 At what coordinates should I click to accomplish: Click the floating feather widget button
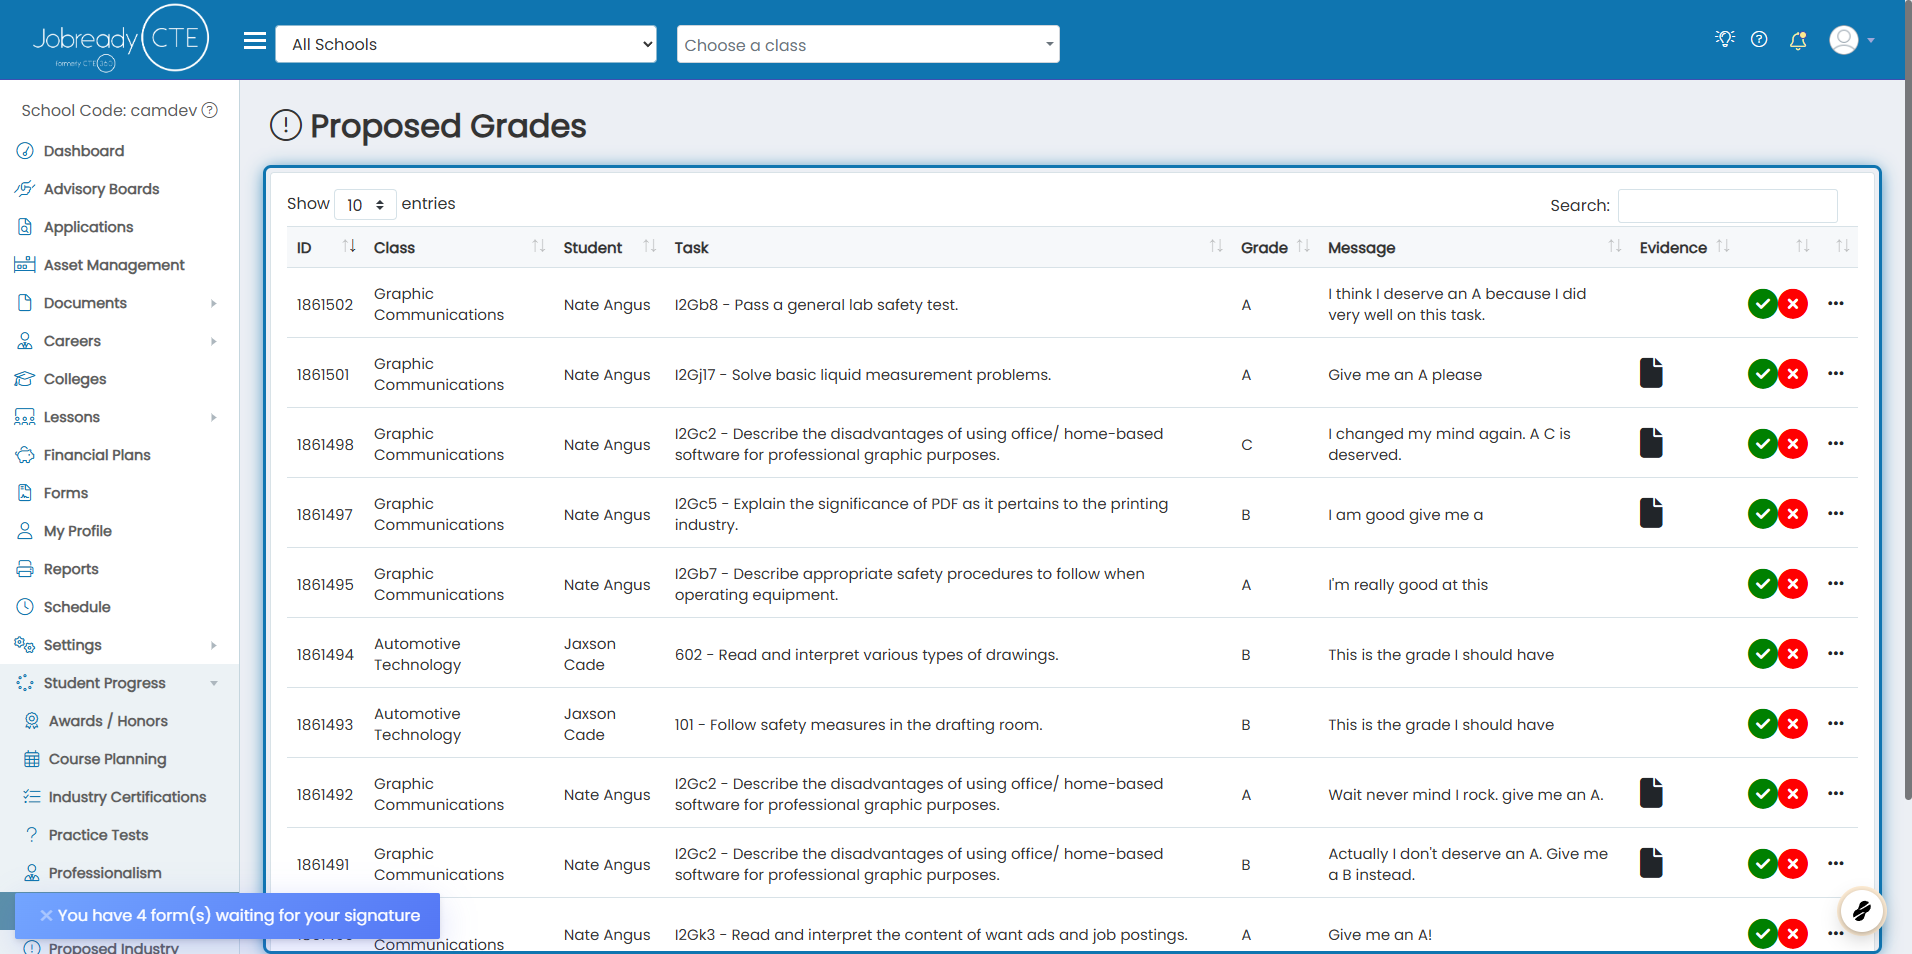click(1862, 910)
